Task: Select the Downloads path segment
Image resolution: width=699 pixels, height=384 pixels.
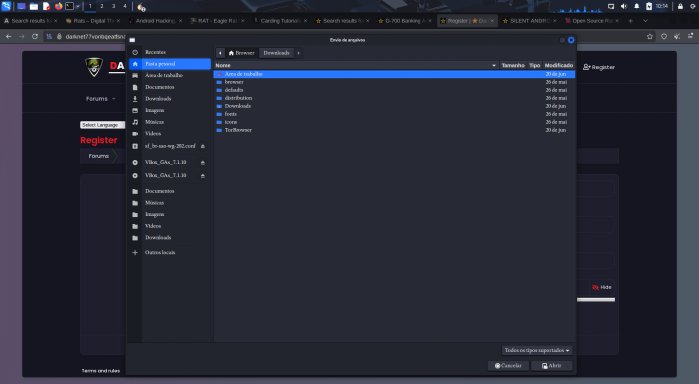Action: click(x=276, y=53)
